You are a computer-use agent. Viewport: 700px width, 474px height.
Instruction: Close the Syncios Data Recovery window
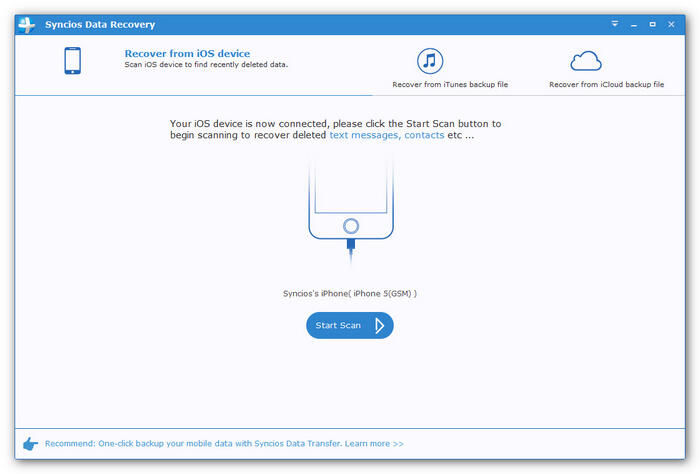[671, 23]
